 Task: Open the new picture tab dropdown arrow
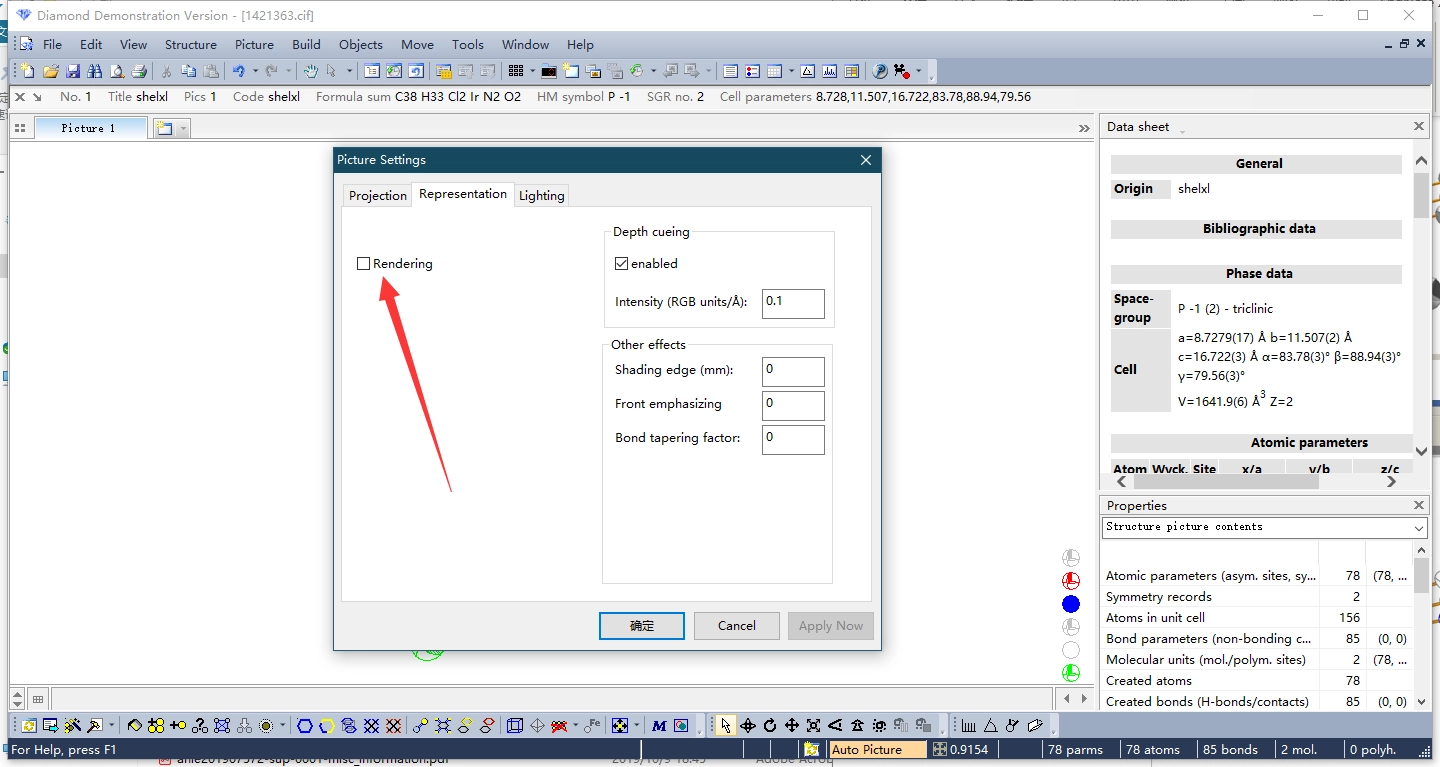pos(182,128)
